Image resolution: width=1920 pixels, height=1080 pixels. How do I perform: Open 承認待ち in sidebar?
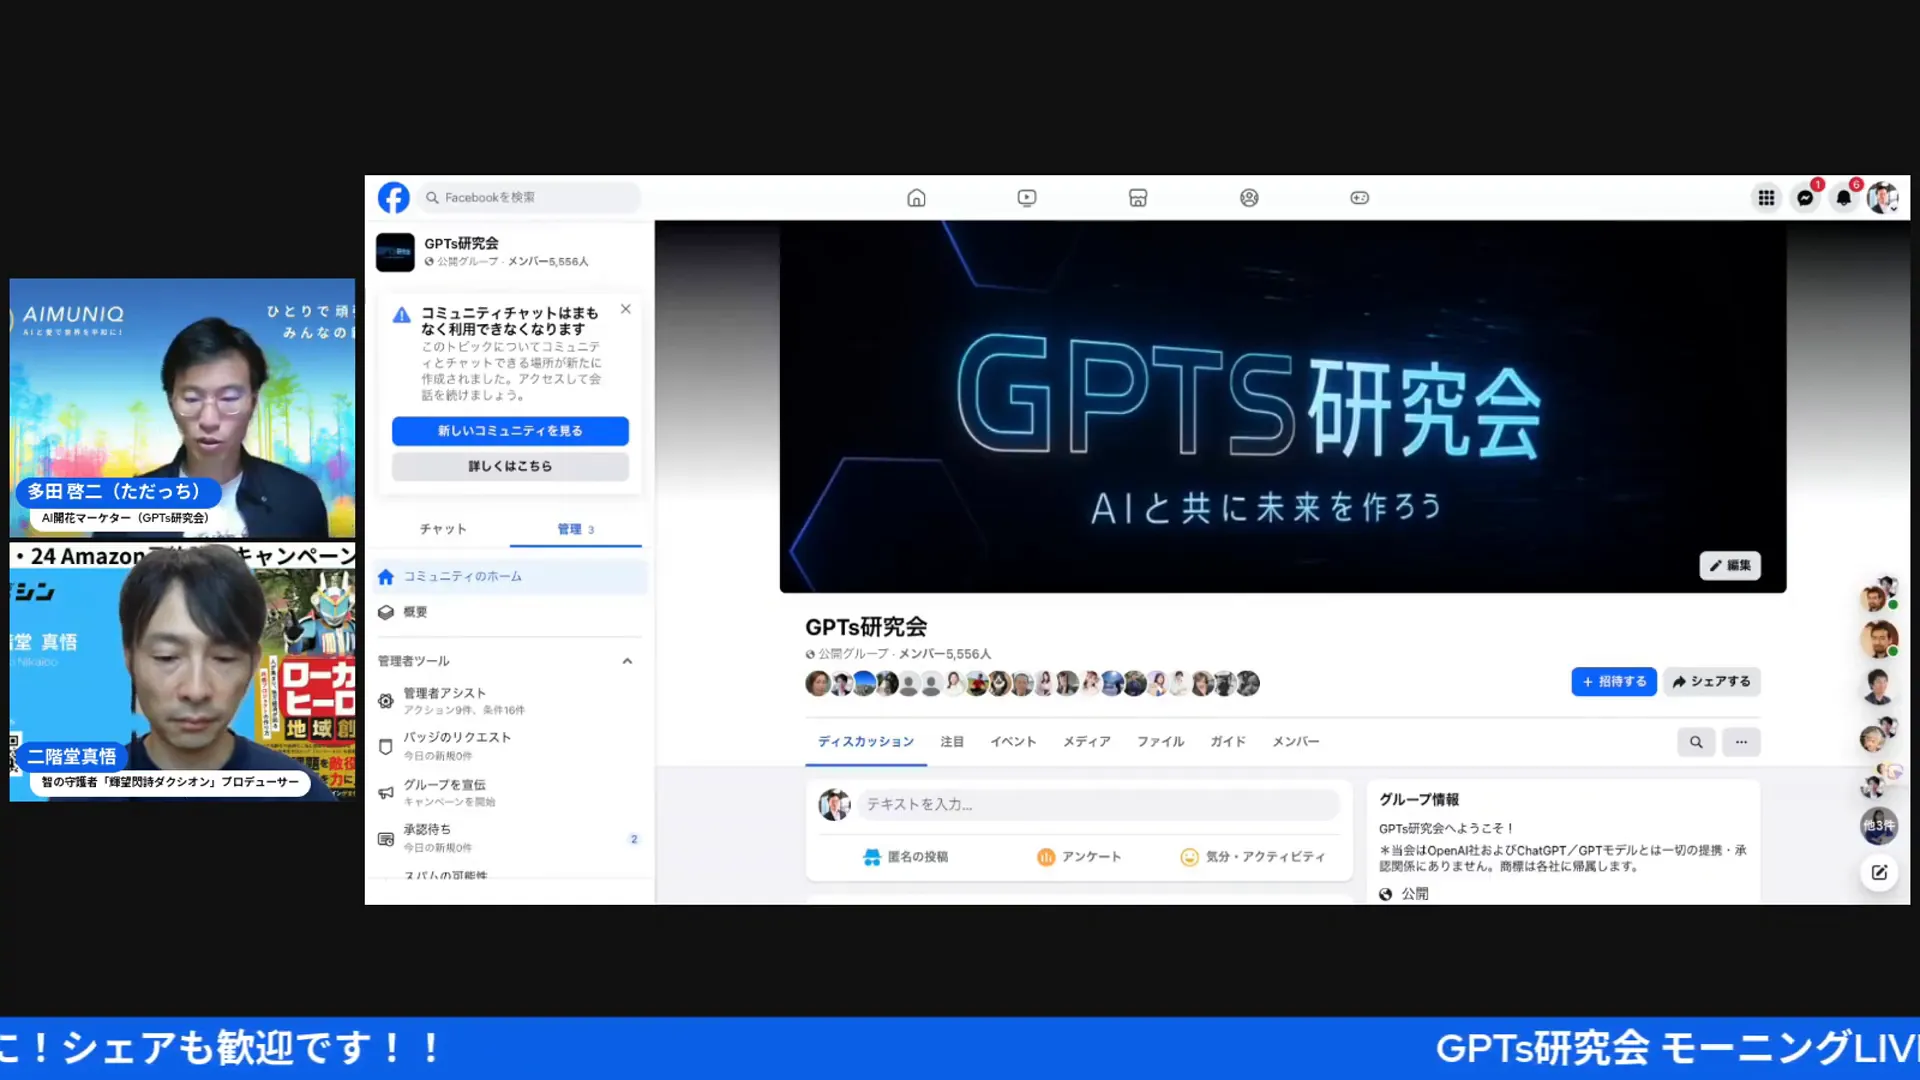coord(511,838)
